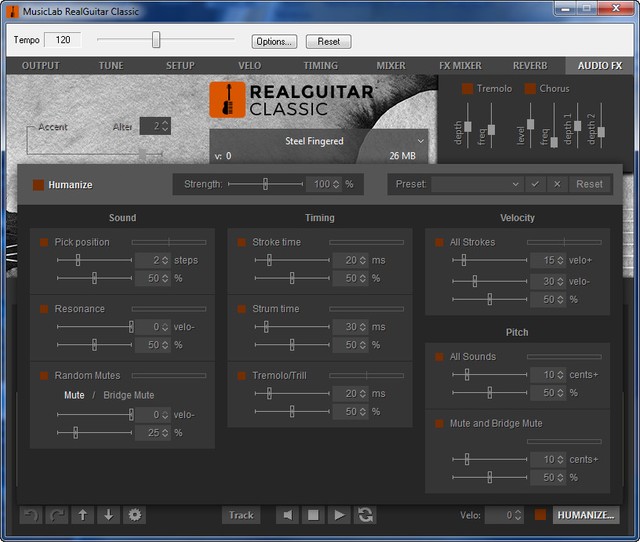Click the loop/refresh icon in transport
Screen dimensions: 640x542
366,515
